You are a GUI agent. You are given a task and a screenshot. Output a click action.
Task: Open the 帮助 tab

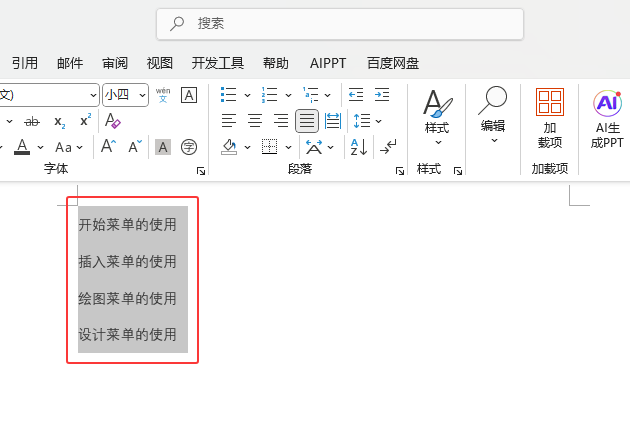(276, 63)
